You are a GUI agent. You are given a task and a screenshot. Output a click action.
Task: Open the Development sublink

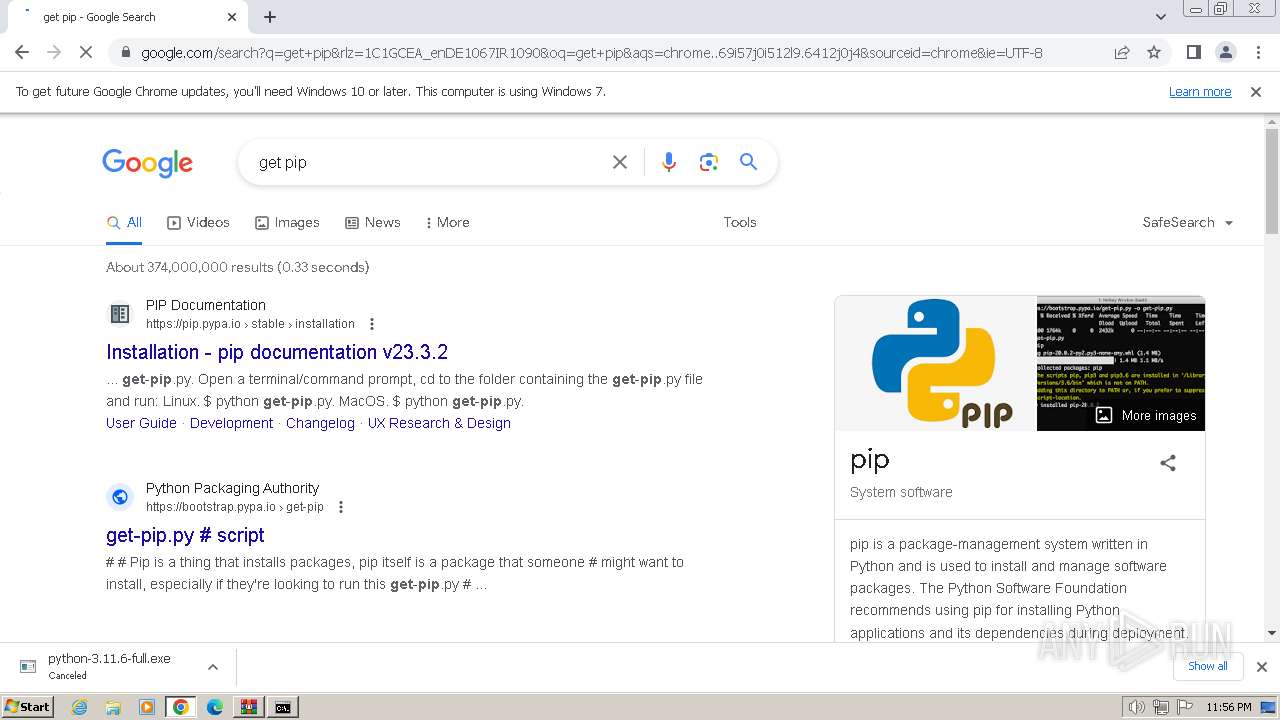tap(231, 423)
